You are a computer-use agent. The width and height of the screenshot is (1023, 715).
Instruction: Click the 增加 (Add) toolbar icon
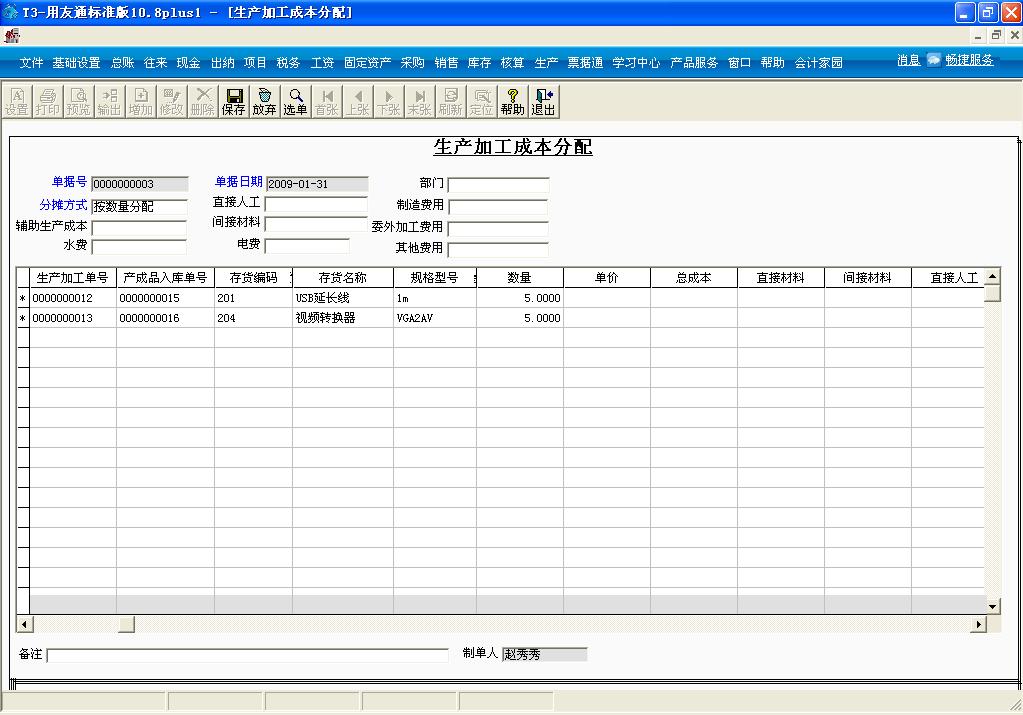[x=139, y=100]
